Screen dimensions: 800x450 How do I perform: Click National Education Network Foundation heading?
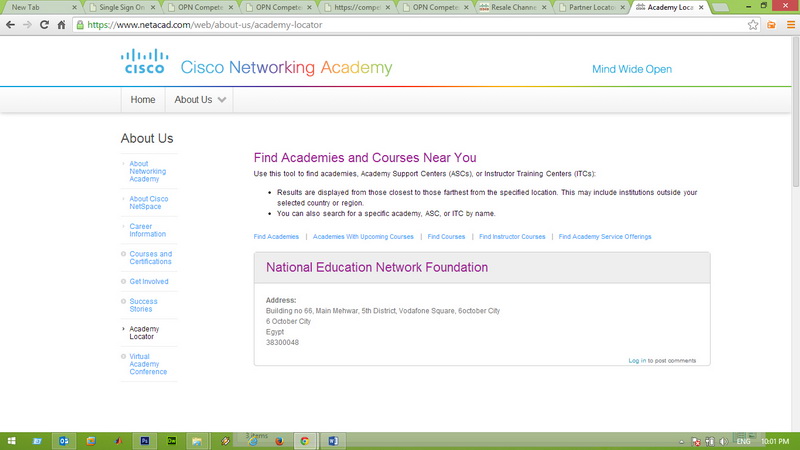(377, 267)
